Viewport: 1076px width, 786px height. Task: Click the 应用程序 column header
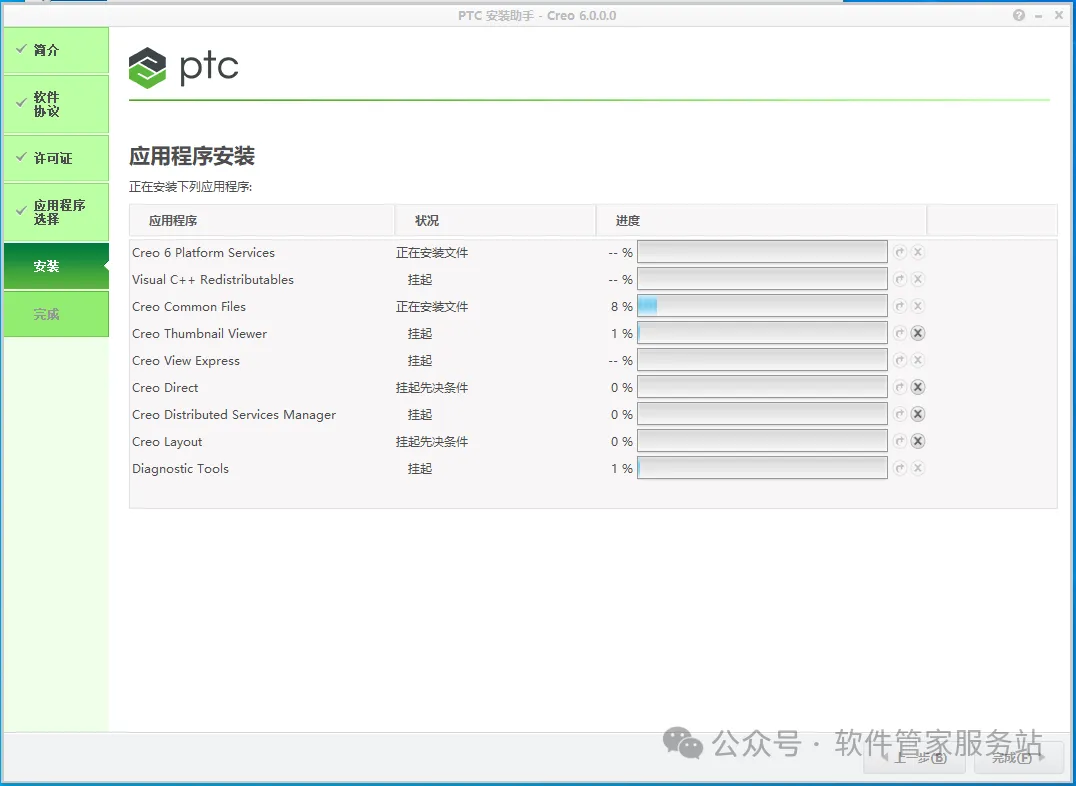click(262, 220)
